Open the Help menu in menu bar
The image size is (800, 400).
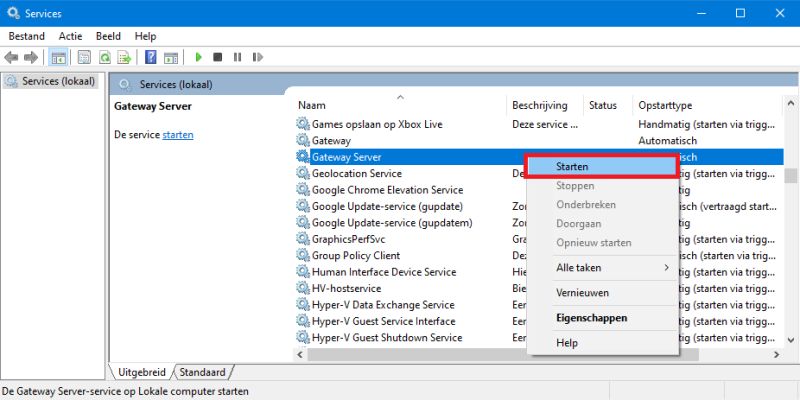[145, 36]
